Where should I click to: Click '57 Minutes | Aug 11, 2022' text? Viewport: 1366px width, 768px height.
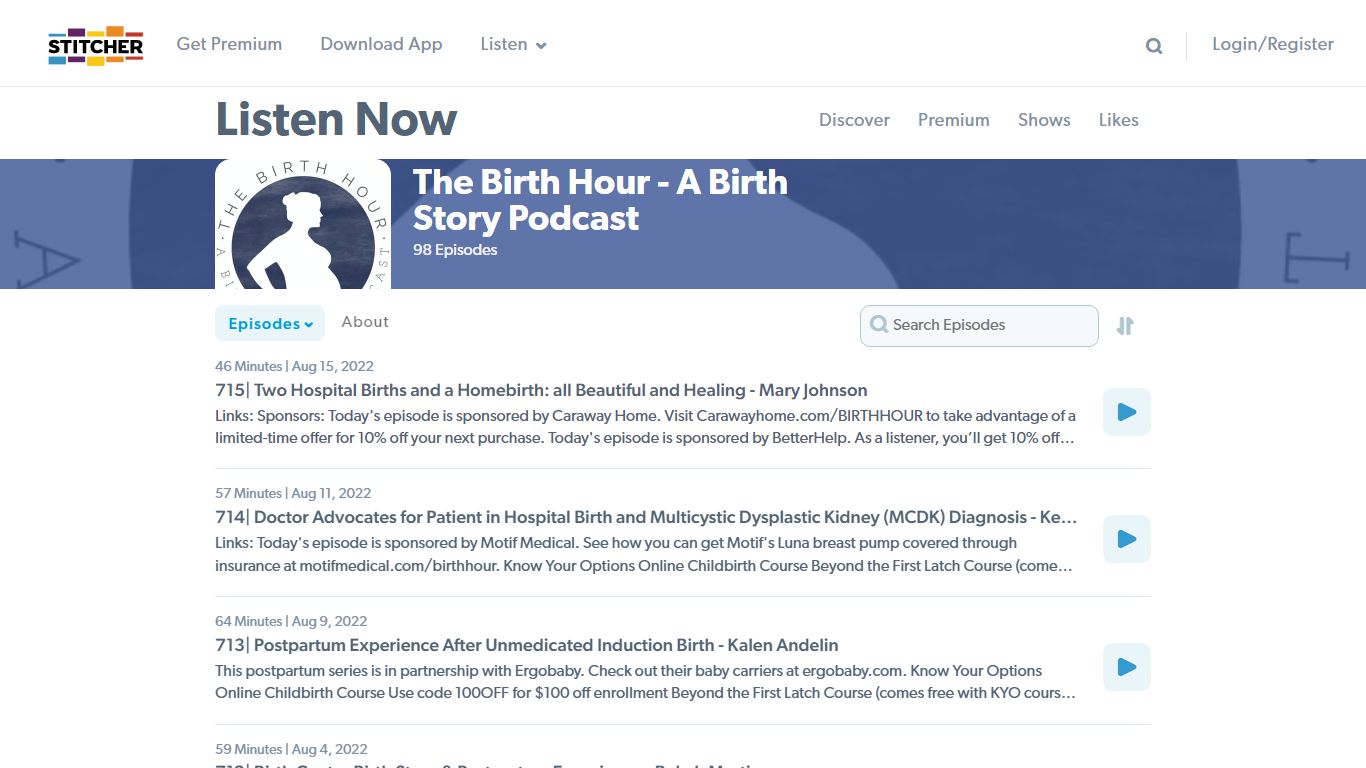(293, 493)
